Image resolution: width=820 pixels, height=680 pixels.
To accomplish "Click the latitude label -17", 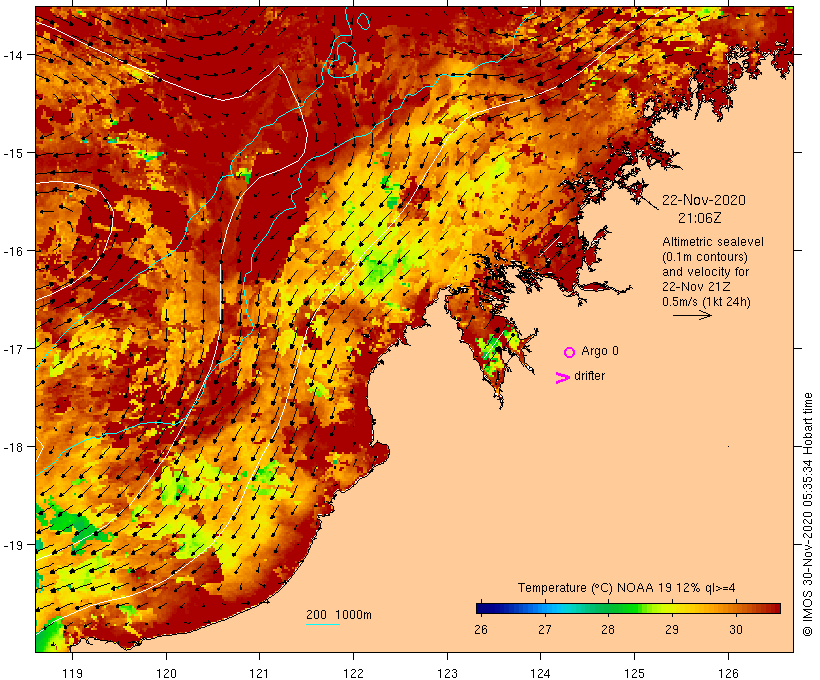I will coord(12,348).
